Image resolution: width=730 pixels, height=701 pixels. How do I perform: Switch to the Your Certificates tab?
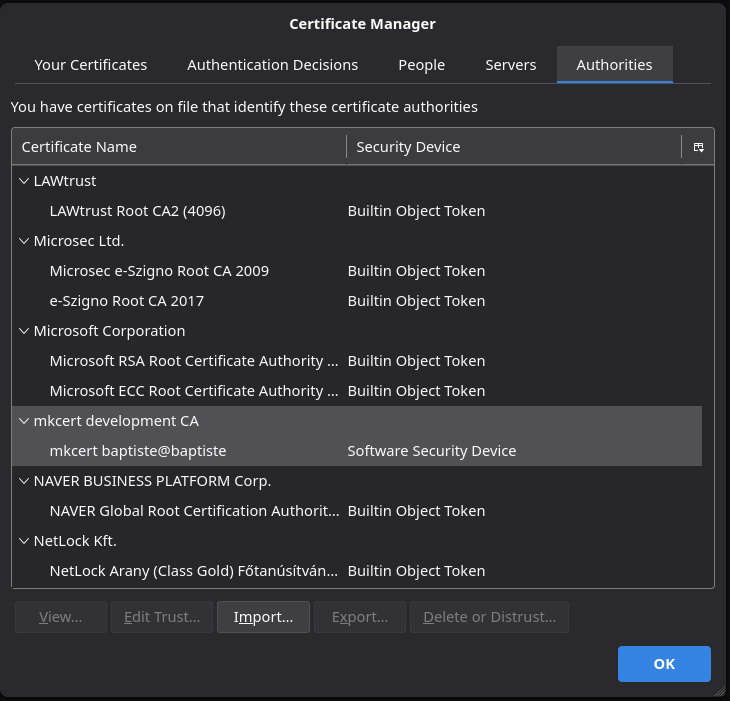[x=91, y=65]
